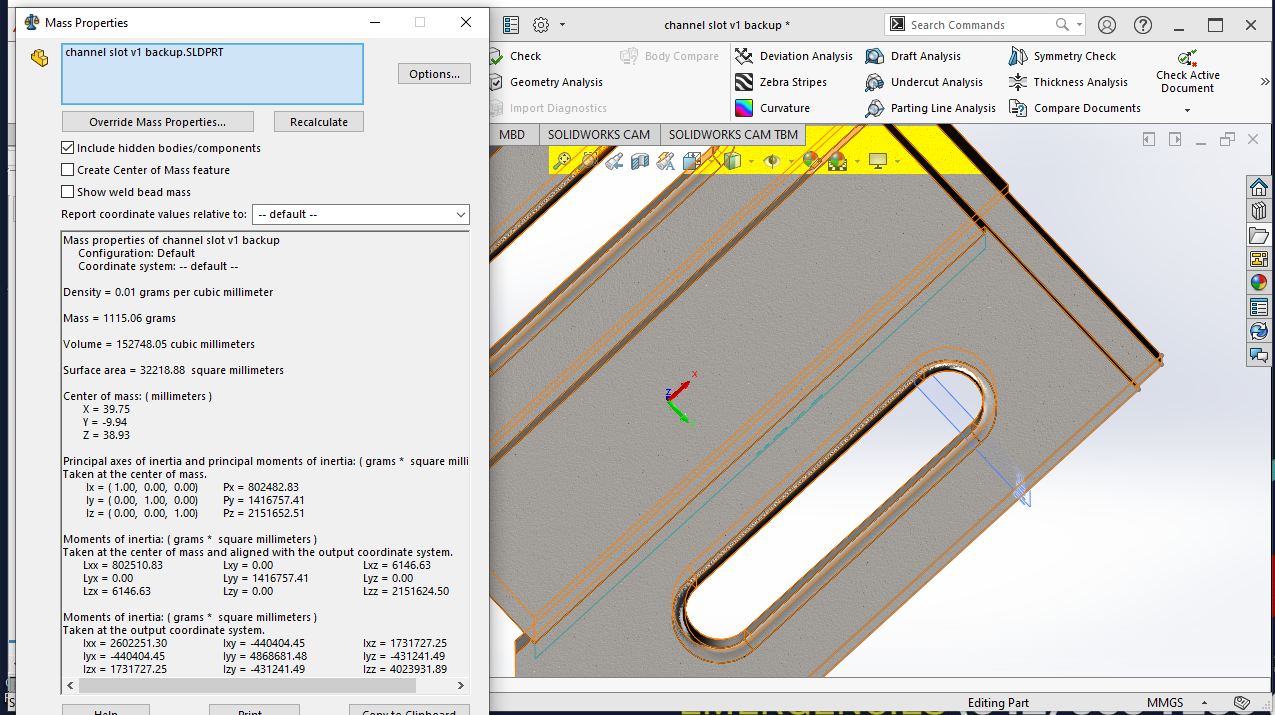Click Options gear icon in title bar
1275x715 pixels.
pyautogui.click(x=541, y=25)
